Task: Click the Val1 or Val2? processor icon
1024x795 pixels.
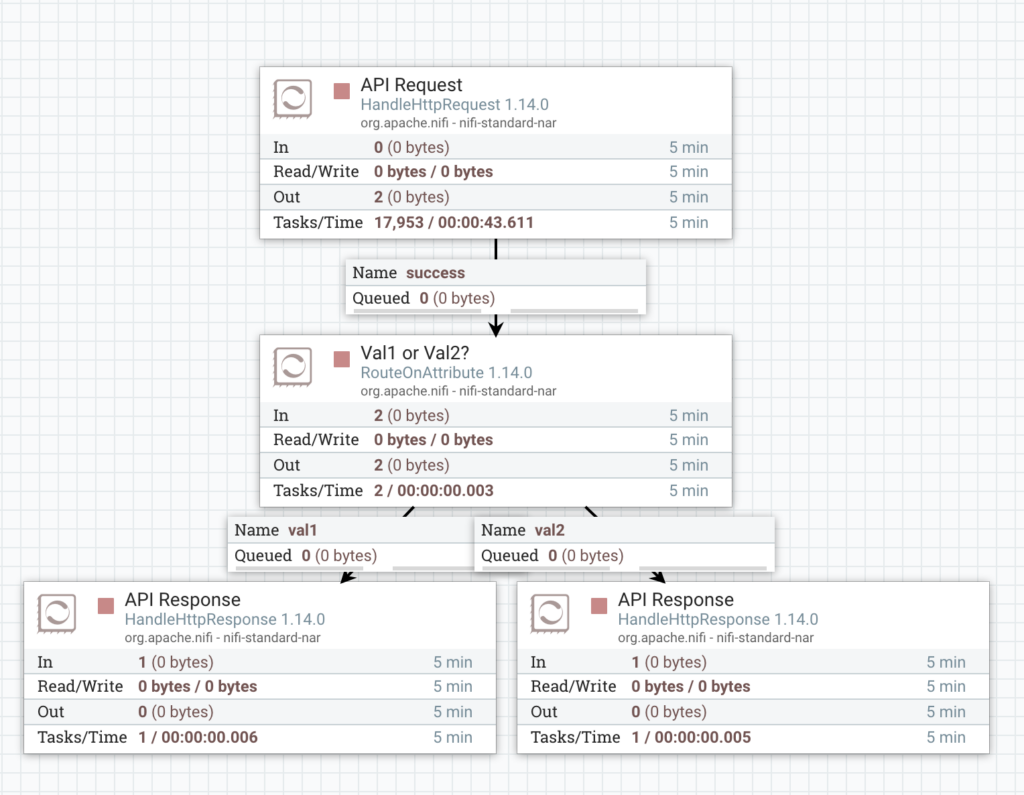Action: click(293, 367)
